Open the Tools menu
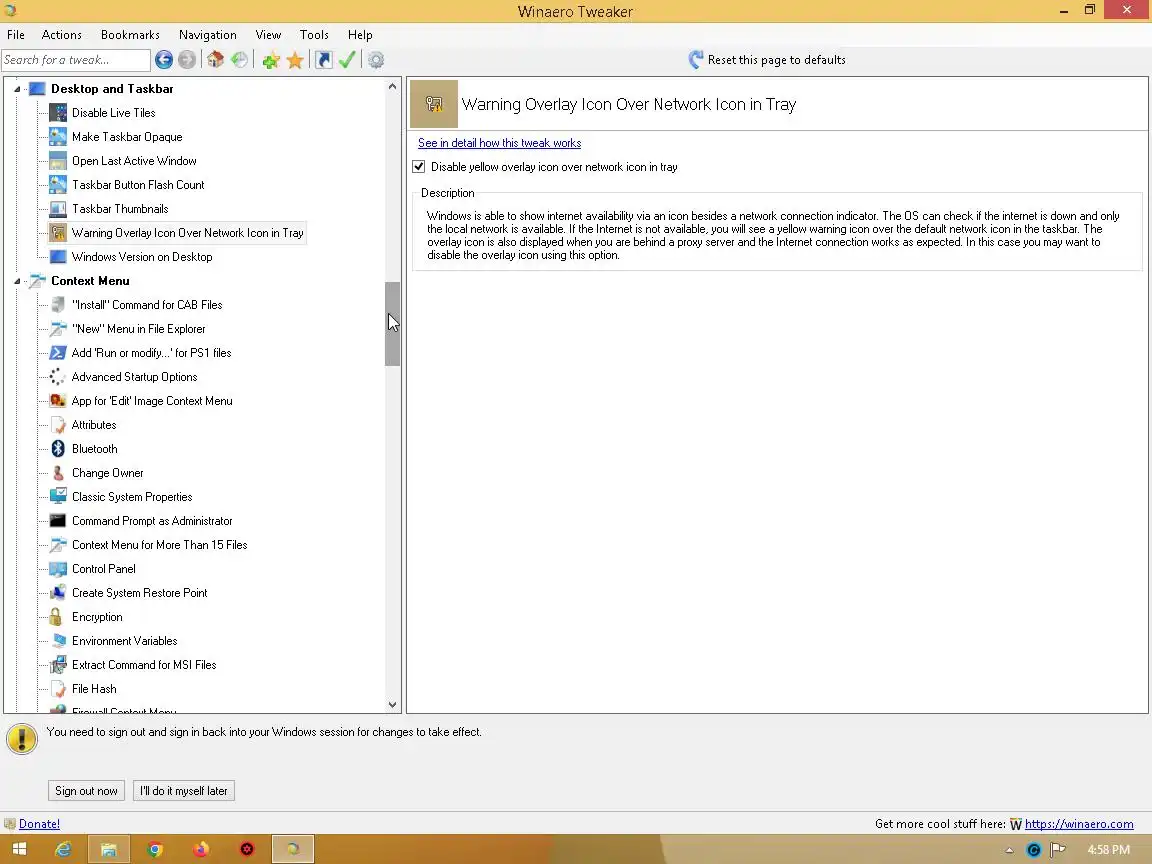 [x=314, y=35]
